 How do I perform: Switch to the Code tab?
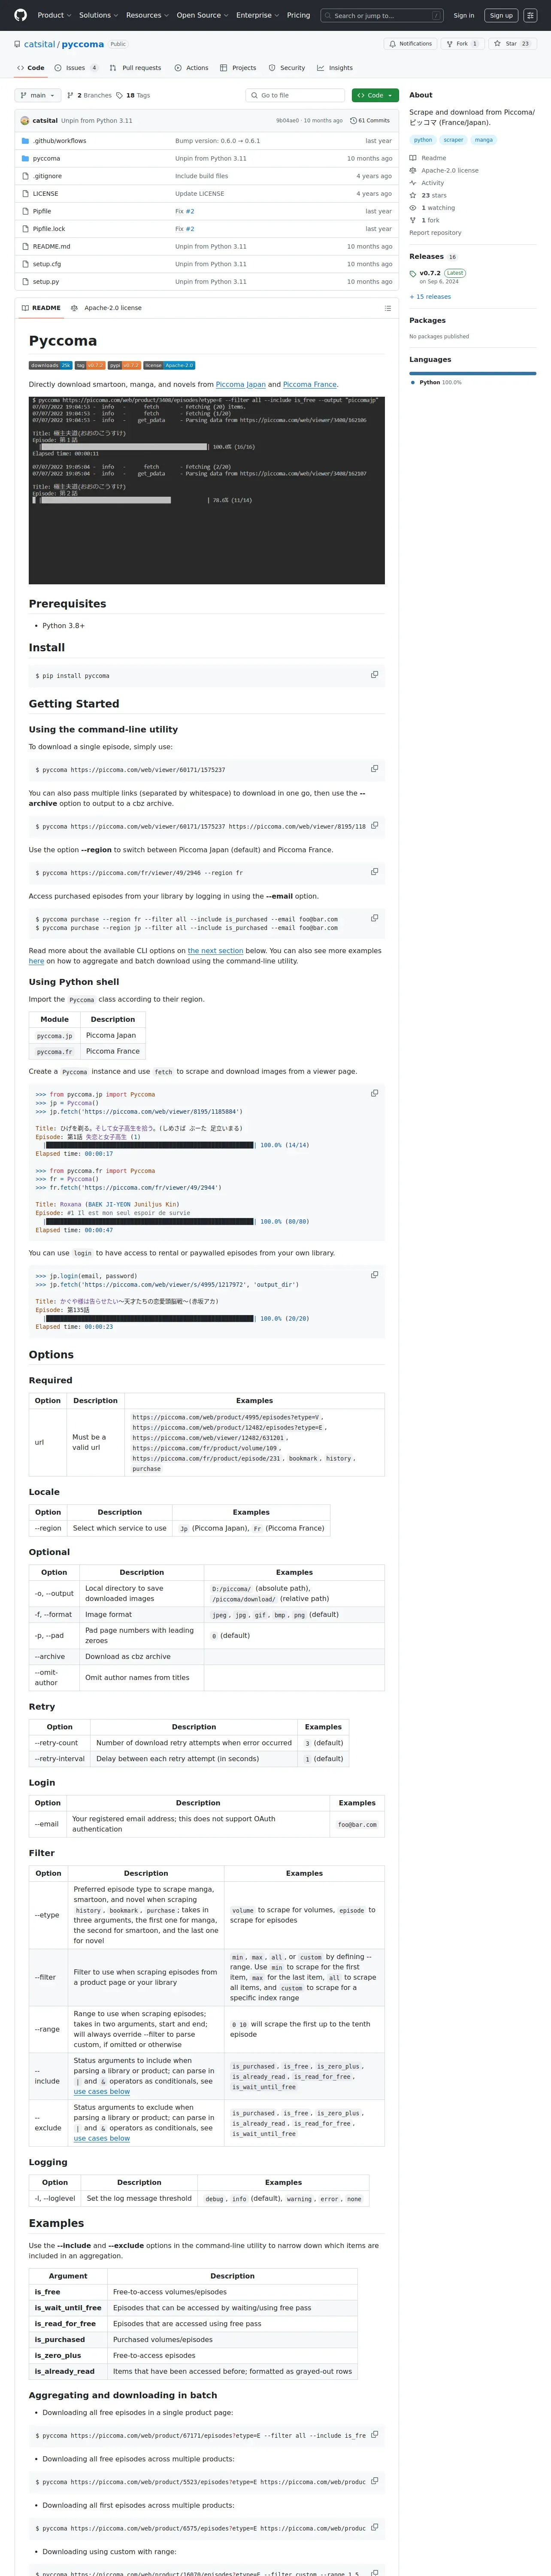pyautogui.click(x=31, y=68)
